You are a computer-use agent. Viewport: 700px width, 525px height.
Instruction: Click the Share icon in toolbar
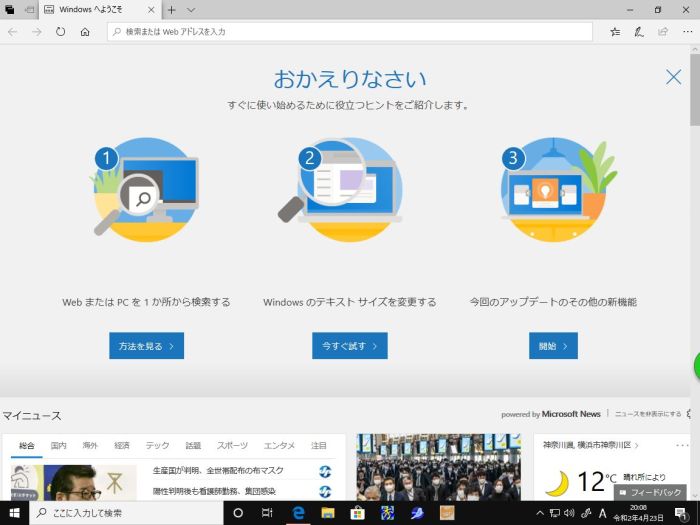[661, 32]
